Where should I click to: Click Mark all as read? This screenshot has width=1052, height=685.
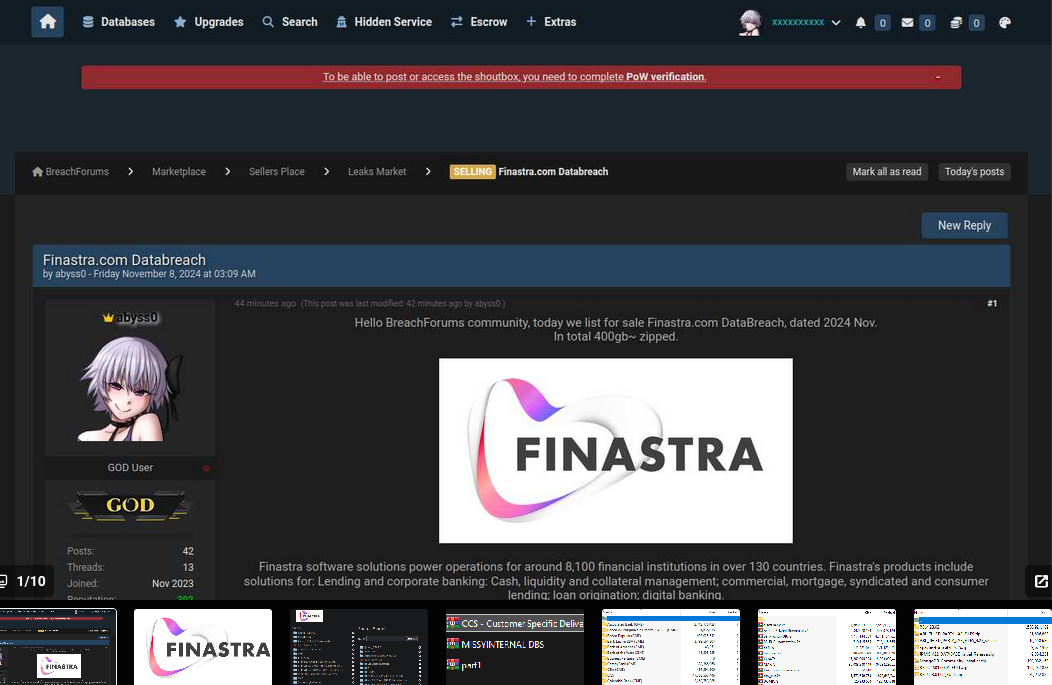(886, 172)
